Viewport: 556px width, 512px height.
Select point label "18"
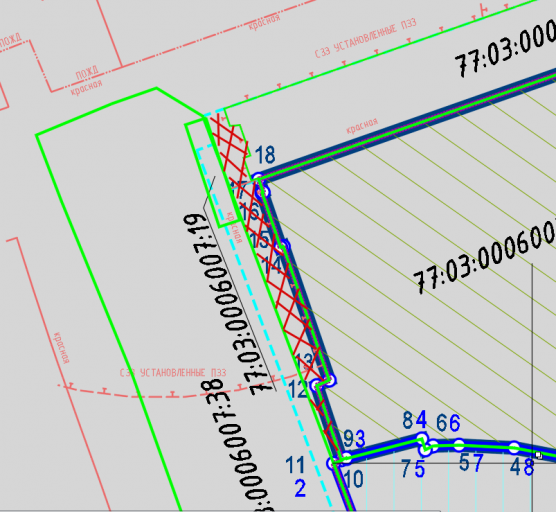(x=265, y=155)
